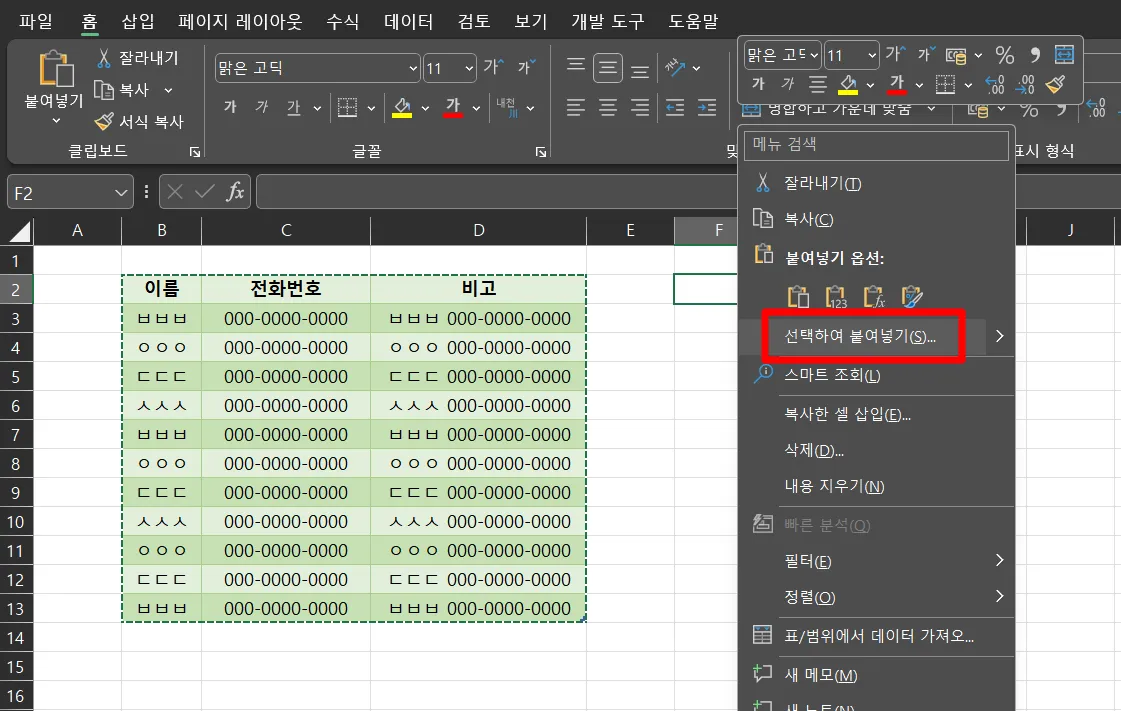Open the Clipboard (클립보드) dialog launcher

click(x=194, y=151)
